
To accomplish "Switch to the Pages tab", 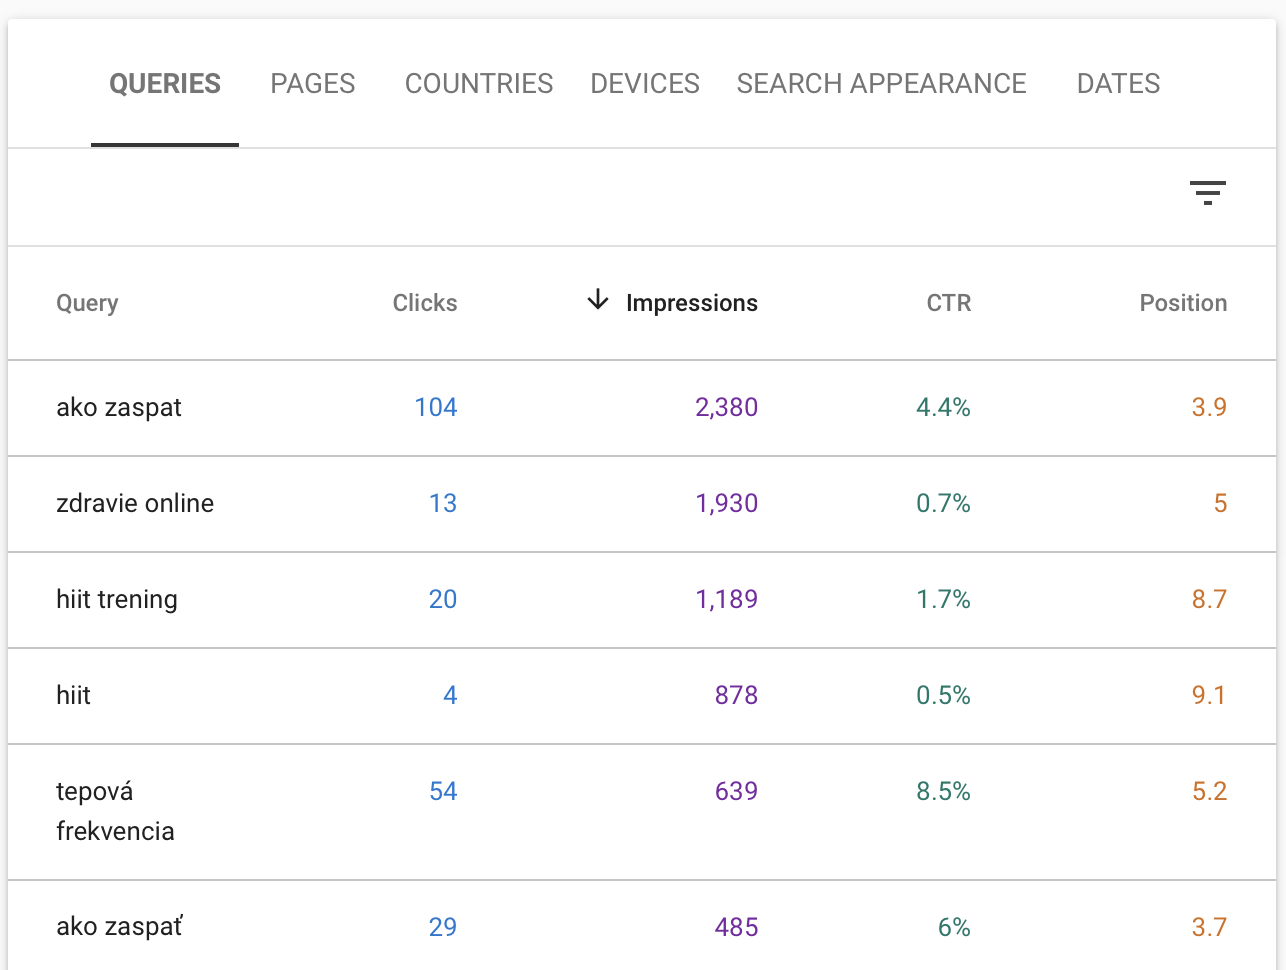I will tap(313, 84).
